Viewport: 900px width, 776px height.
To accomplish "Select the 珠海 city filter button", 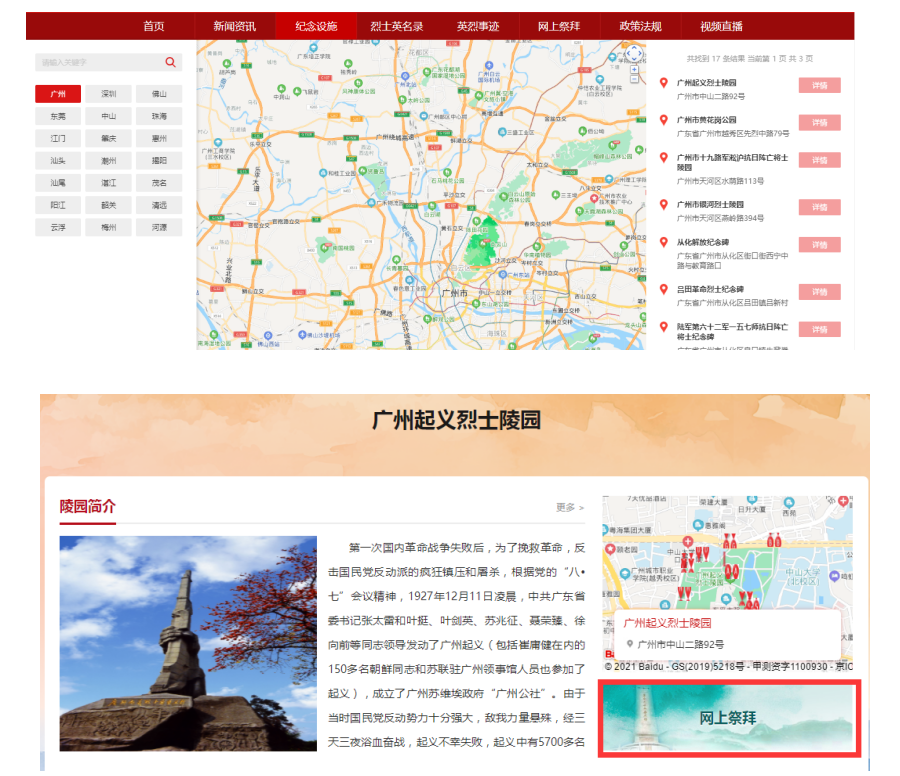I will tap(159, 116).
